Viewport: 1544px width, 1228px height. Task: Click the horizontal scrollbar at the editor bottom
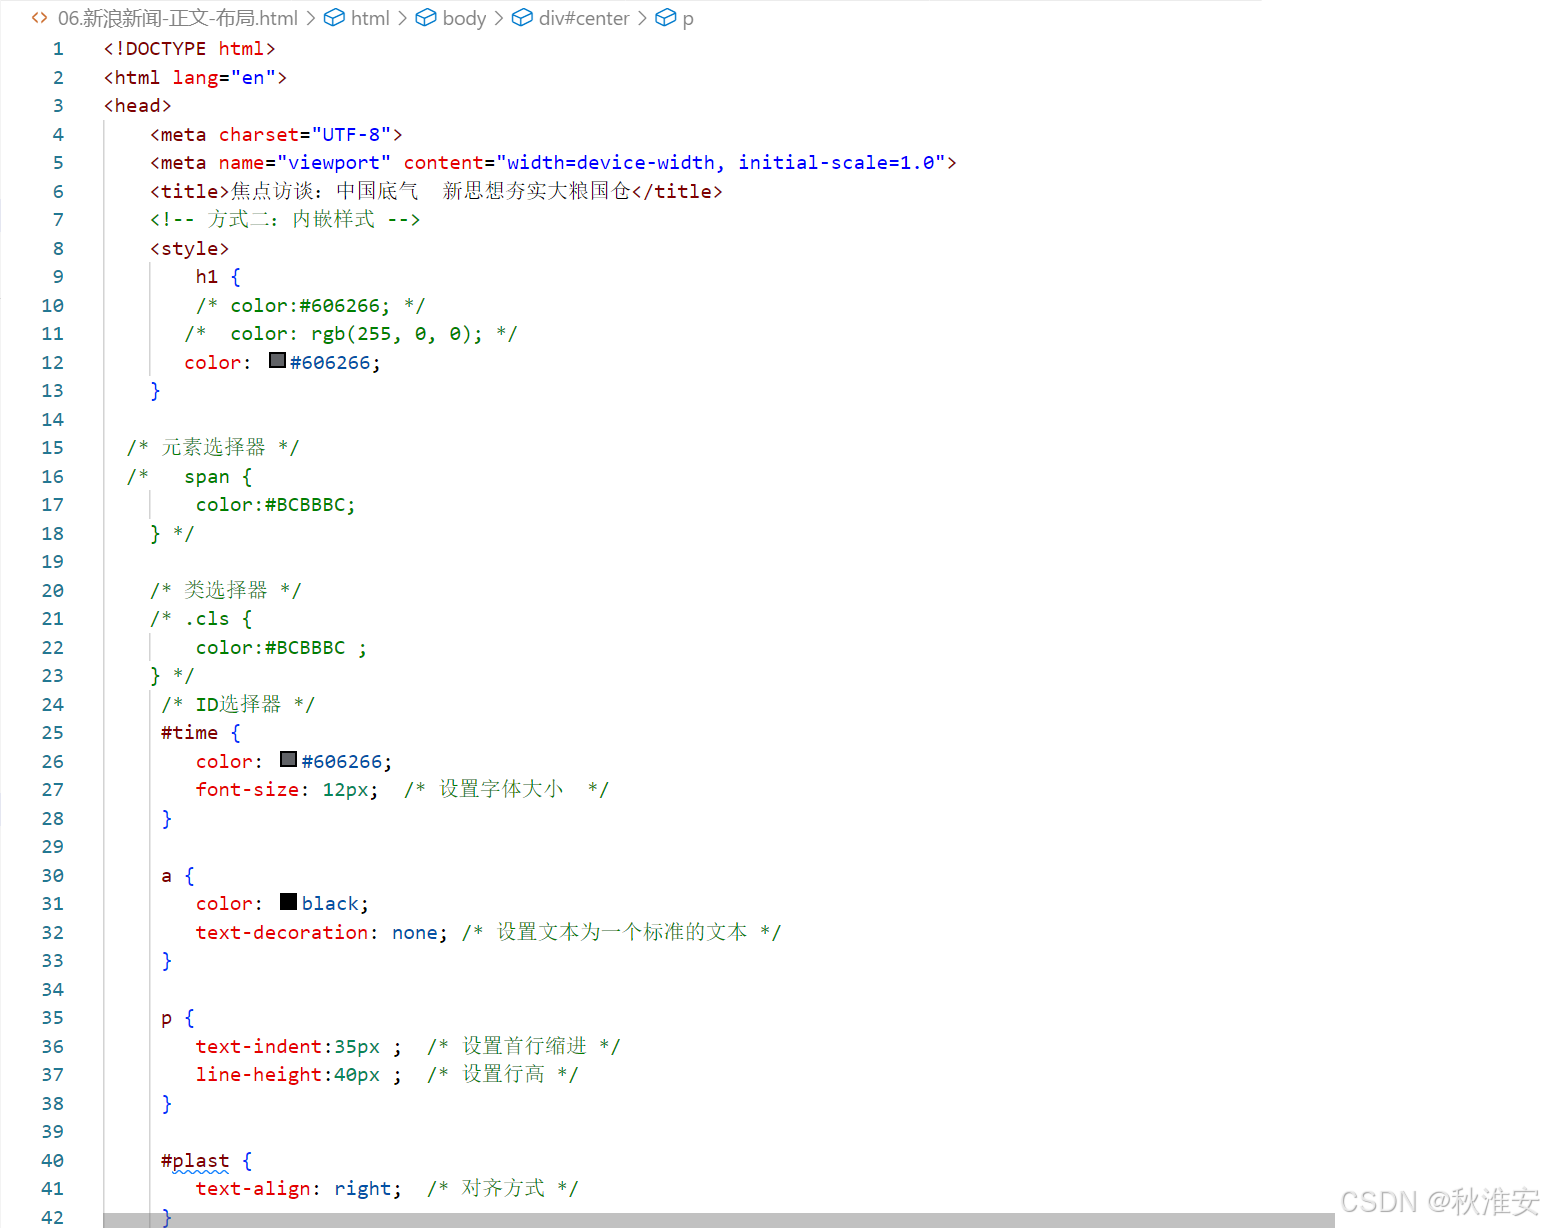pyautogui.click(x=719, y=1220)
